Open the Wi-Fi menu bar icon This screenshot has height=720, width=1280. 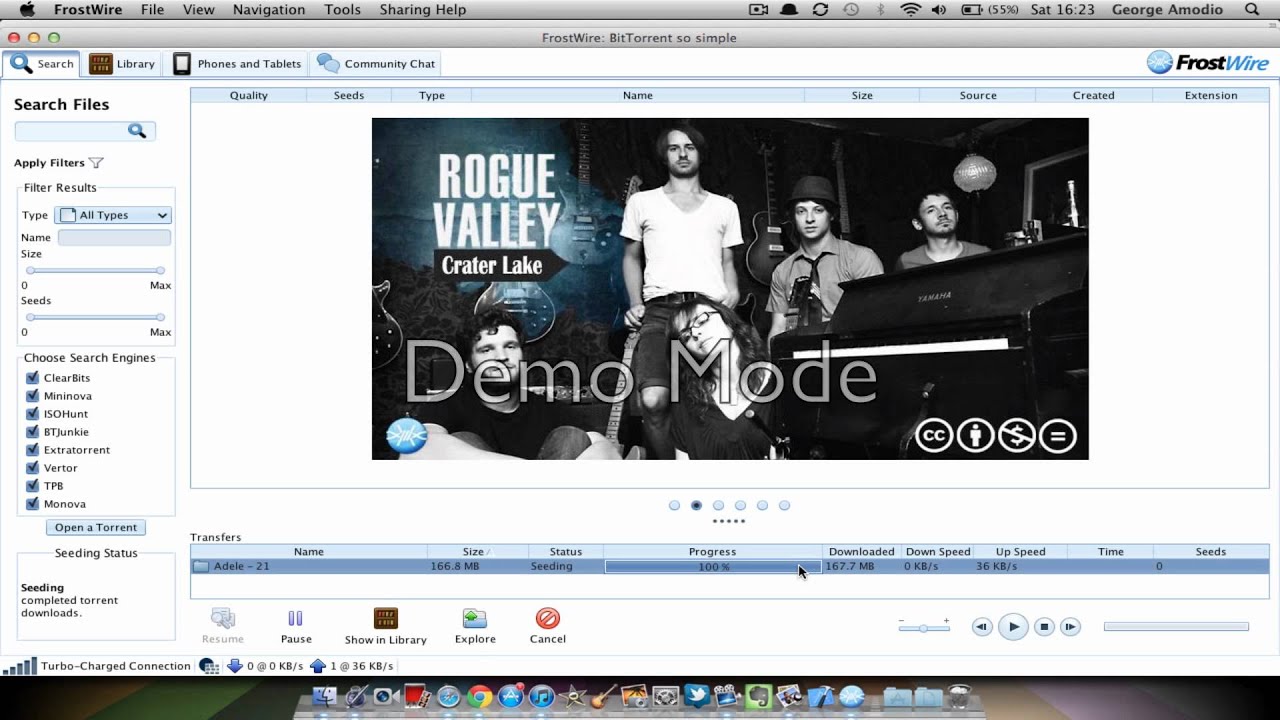[910, 10]
